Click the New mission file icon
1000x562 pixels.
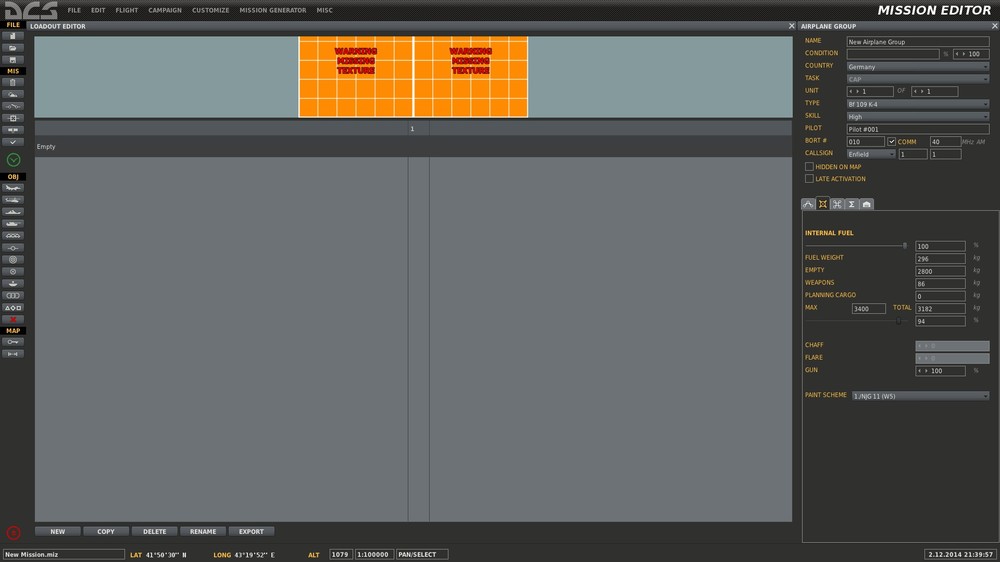(13, 36)
